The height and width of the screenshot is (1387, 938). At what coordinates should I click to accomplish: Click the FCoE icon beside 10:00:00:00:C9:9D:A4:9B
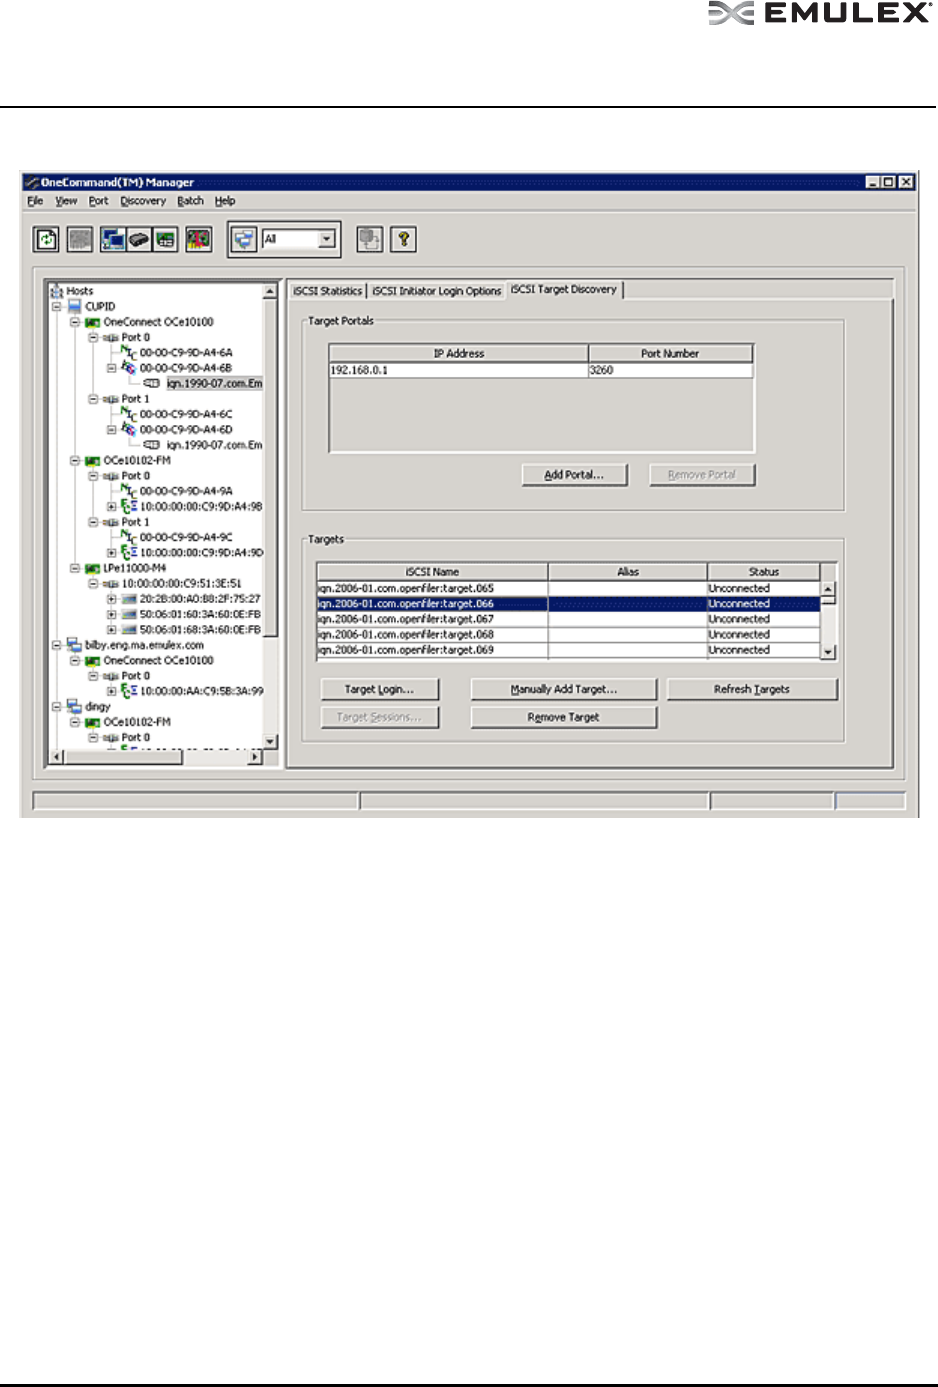(x=129, y=506)
